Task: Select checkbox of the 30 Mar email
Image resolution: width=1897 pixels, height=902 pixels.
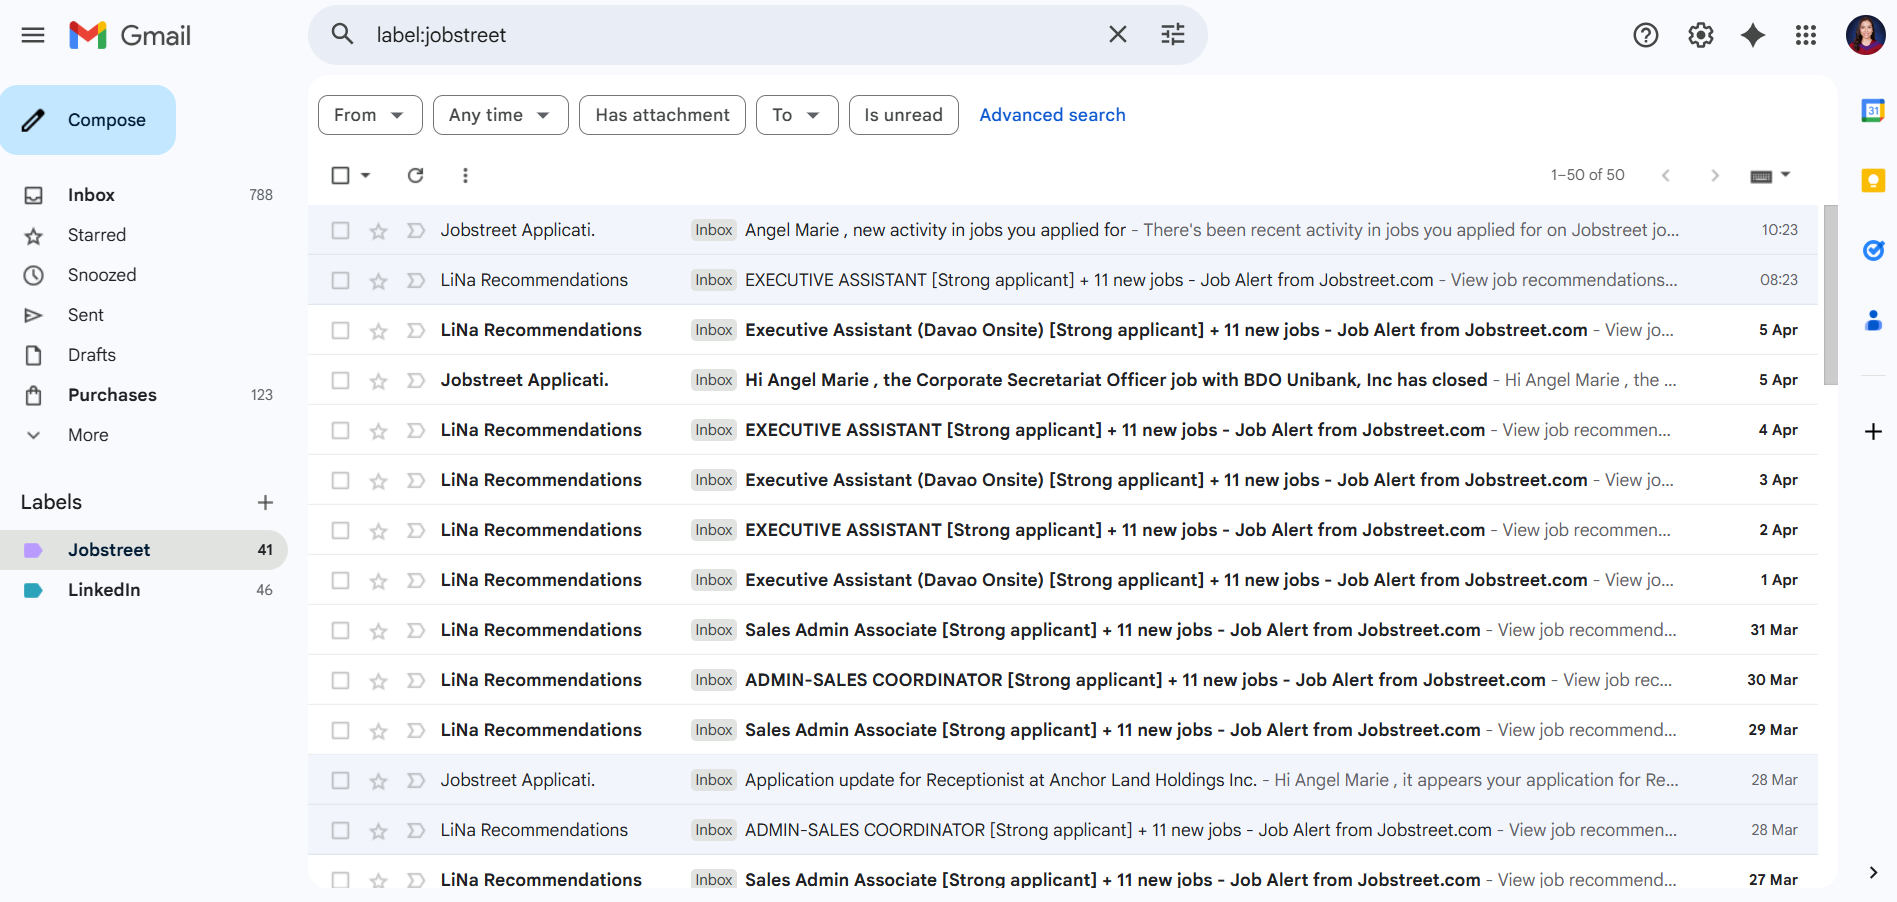Action: 341,681
